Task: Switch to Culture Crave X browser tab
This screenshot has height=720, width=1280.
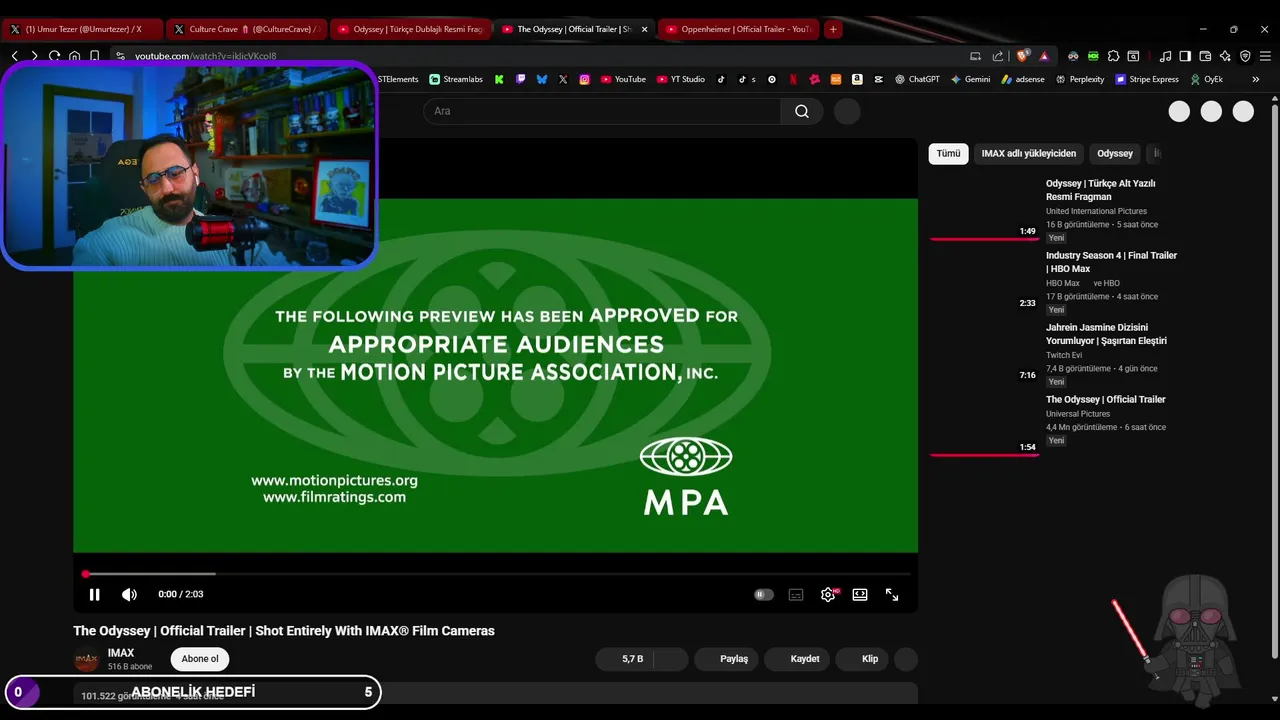Action: coord(245,29)
